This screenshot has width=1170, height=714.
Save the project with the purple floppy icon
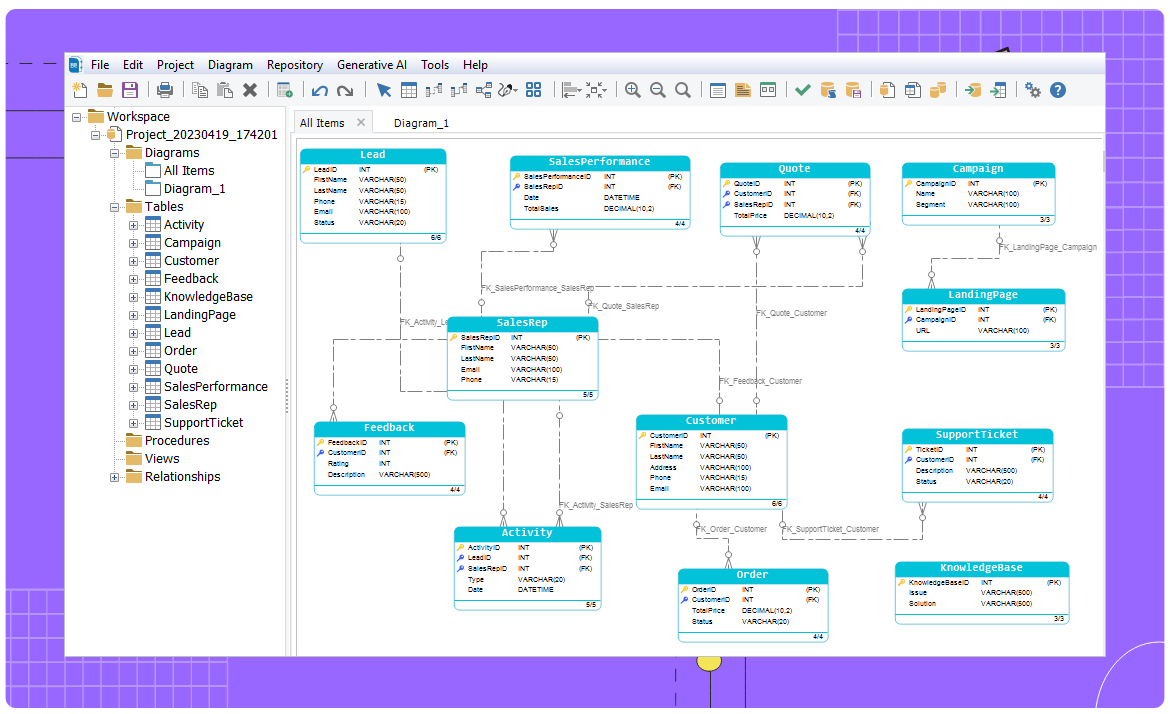[130, 90]
